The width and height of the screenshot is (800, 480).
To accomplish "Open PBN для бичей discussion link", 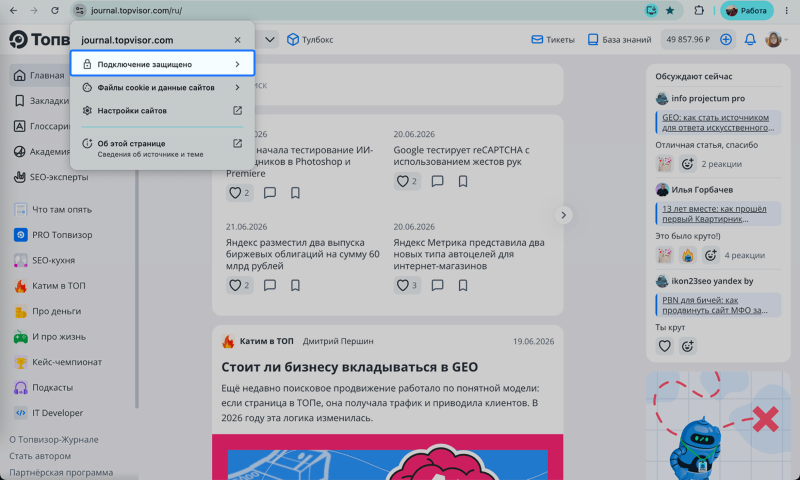I will pos(718,305).
